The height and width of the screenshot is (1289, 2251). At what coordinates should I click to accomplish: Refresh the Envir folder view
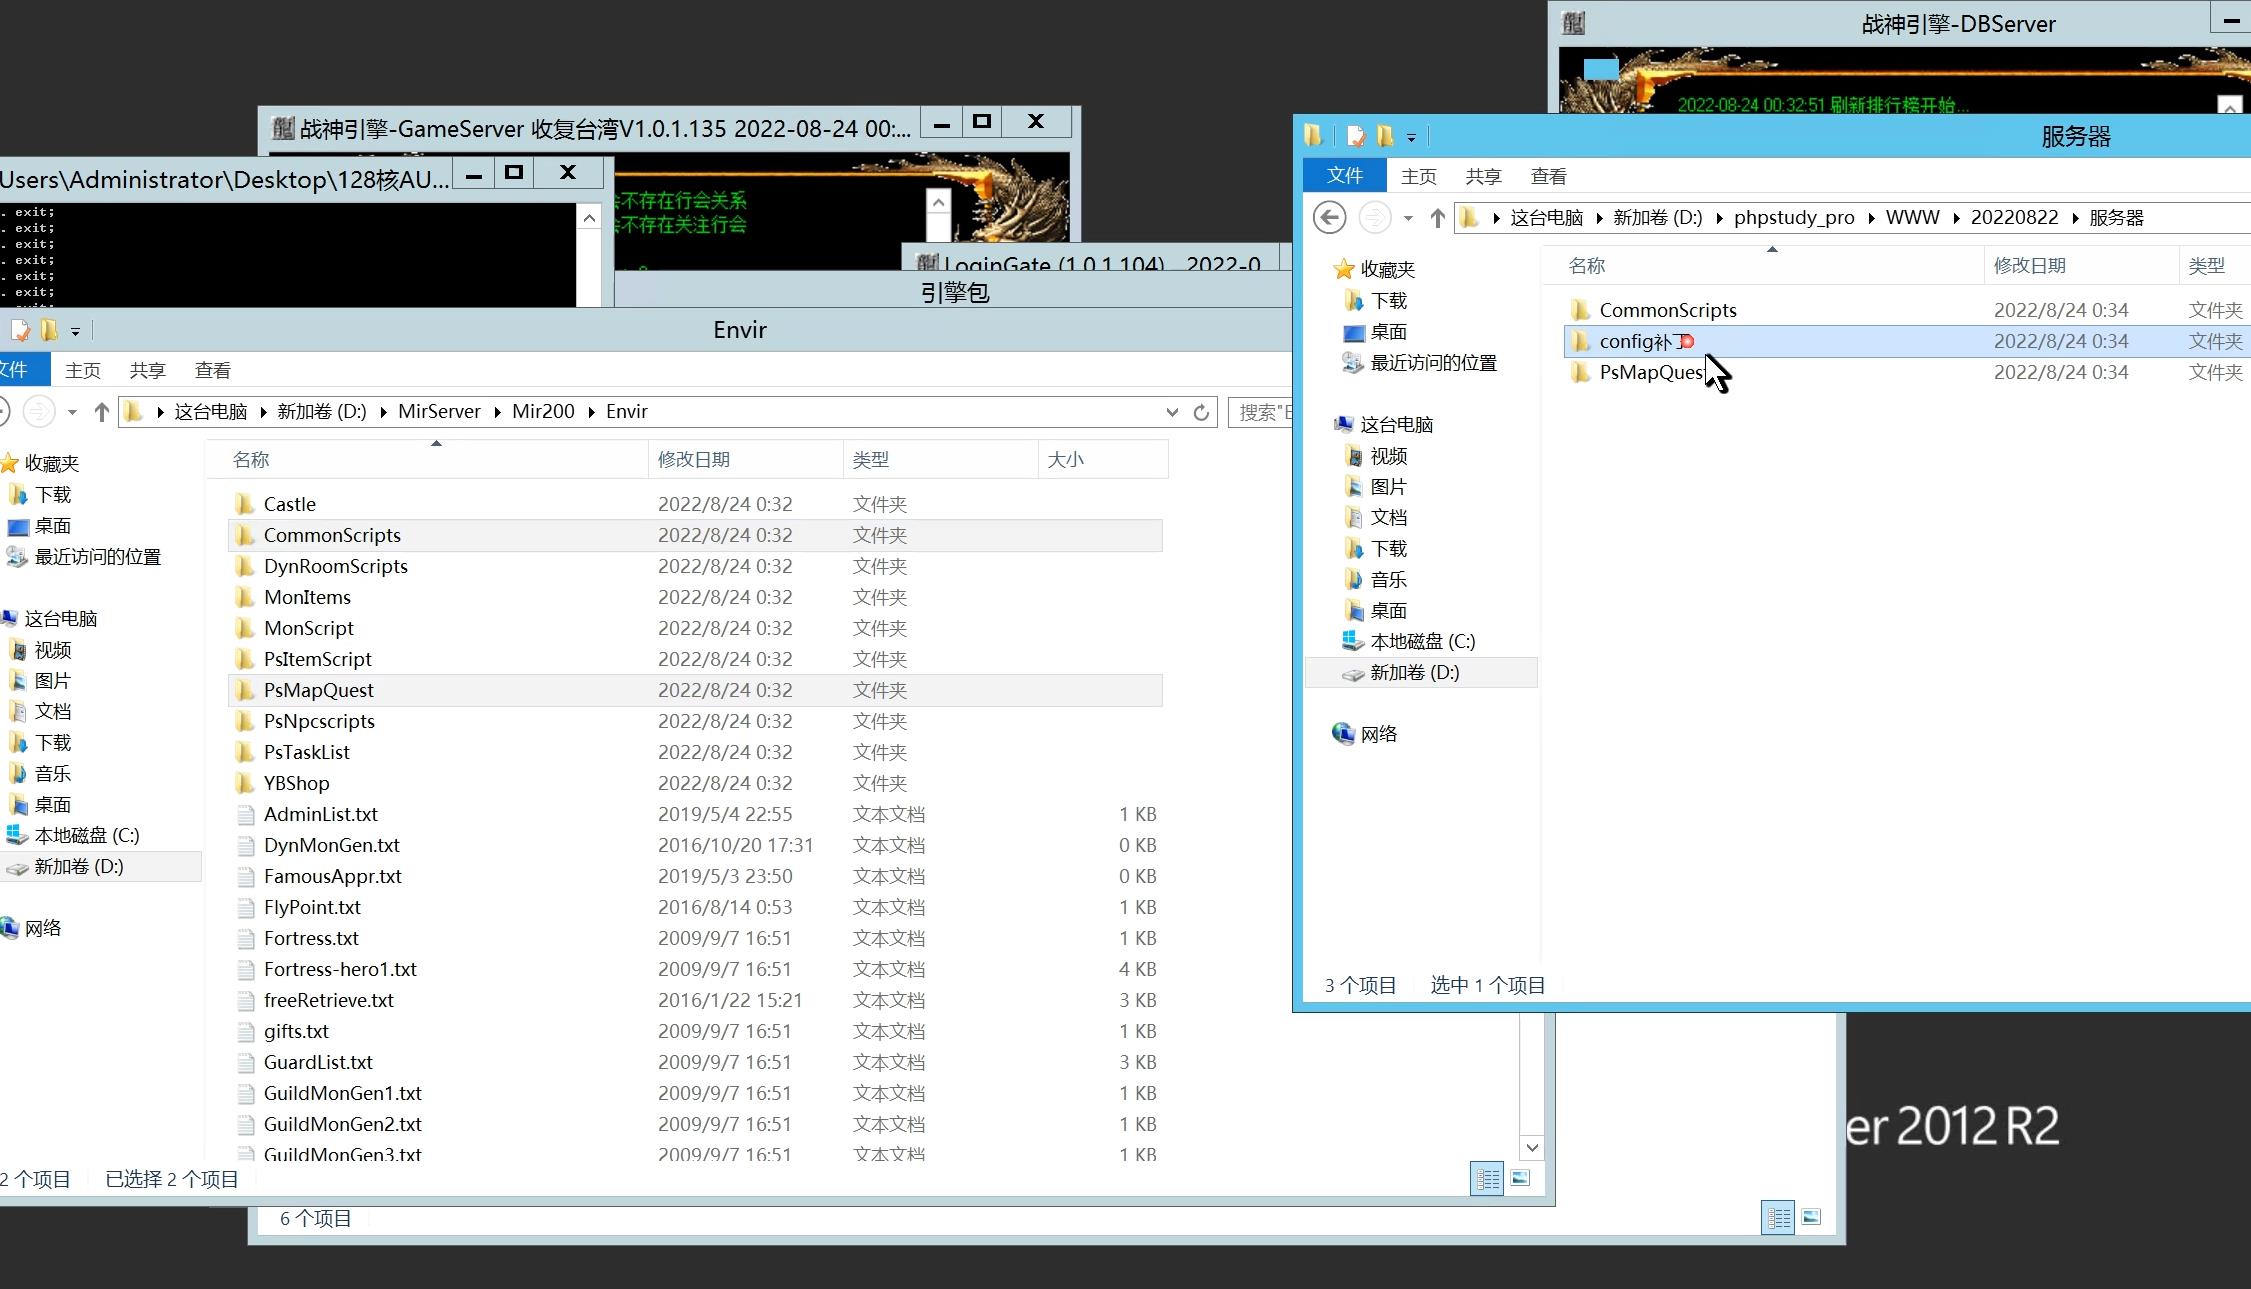coord(1201,412)
